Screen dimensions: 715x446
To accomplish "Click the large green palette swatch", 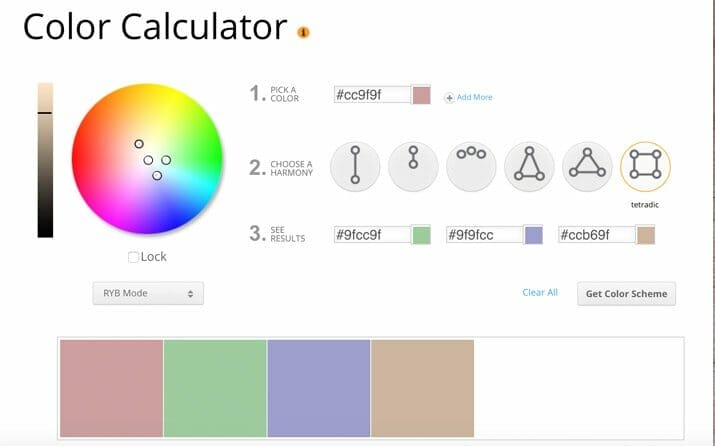I will (x=215, y=388).
